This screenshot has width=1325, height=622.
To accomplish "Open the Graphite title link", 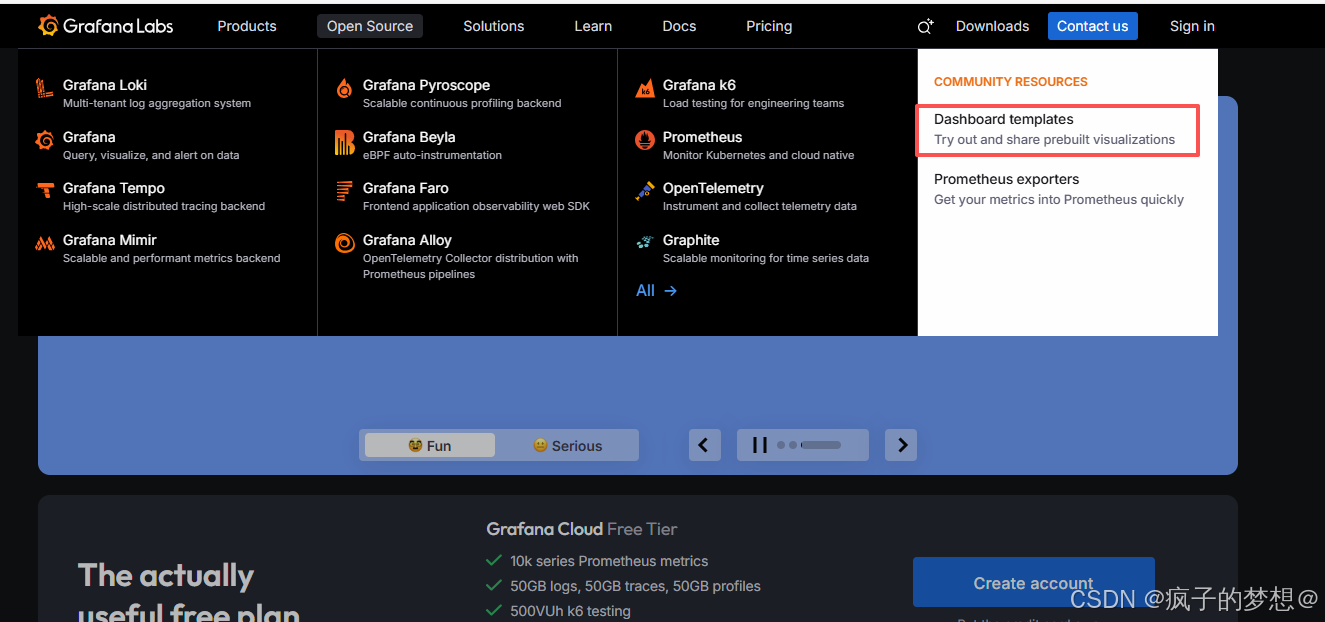I will [x=691, y=240].
